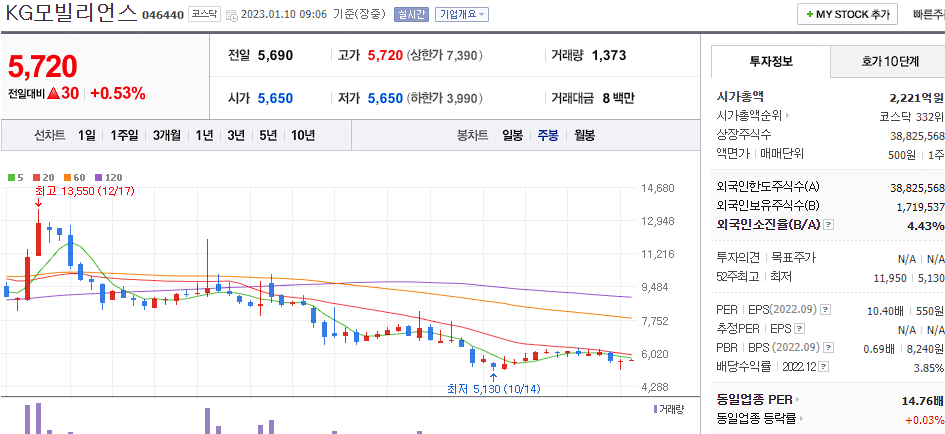945x434 pixels.
Task: Switch to the 호가10단계 tab
Action: (x=890, y=61)
